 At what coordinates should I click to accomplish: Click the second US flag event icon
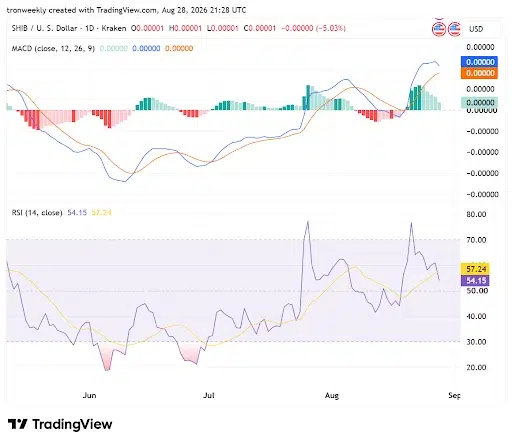coord(454,29)
